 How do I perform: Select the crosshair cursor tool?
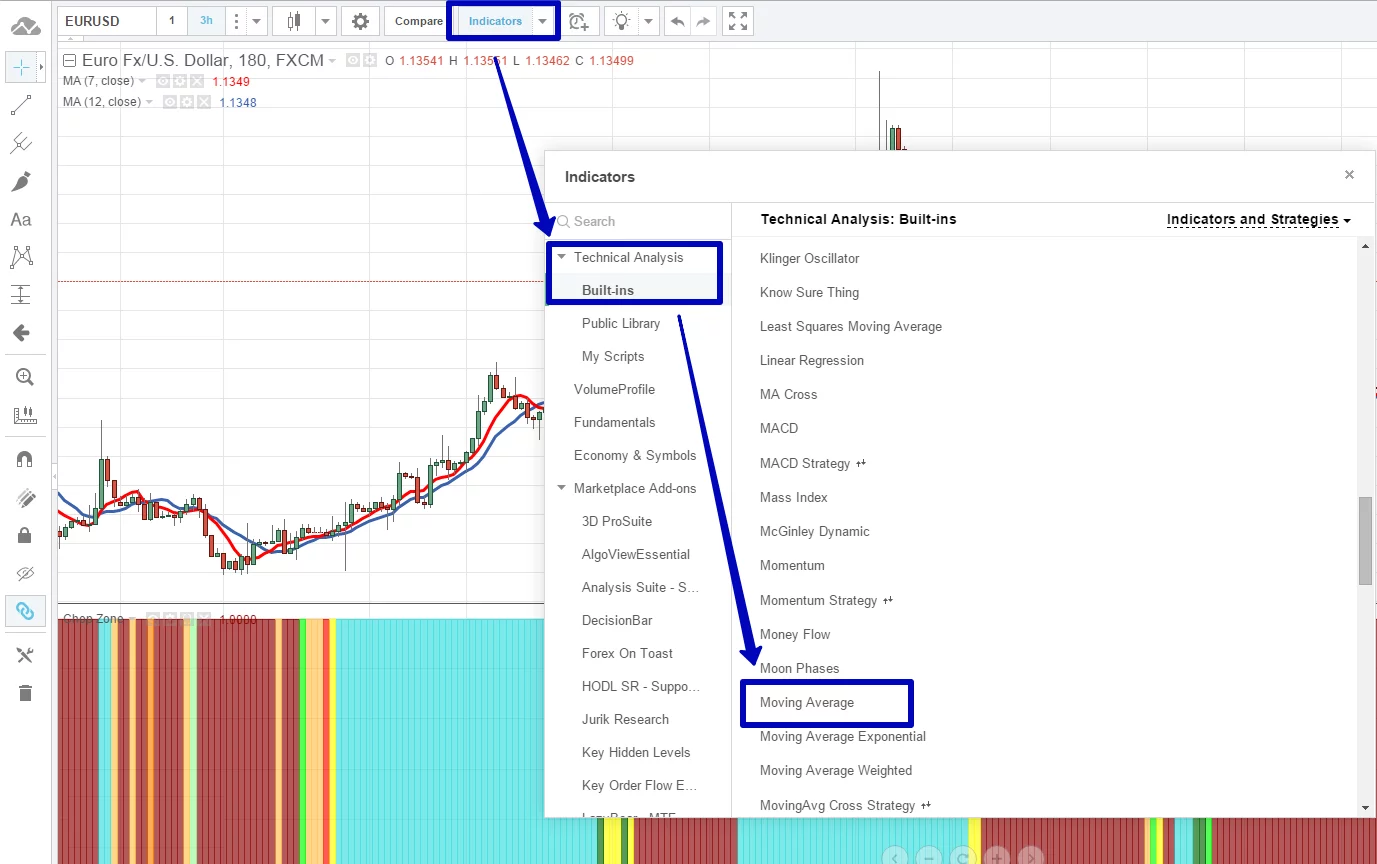(x=21, y=67)
